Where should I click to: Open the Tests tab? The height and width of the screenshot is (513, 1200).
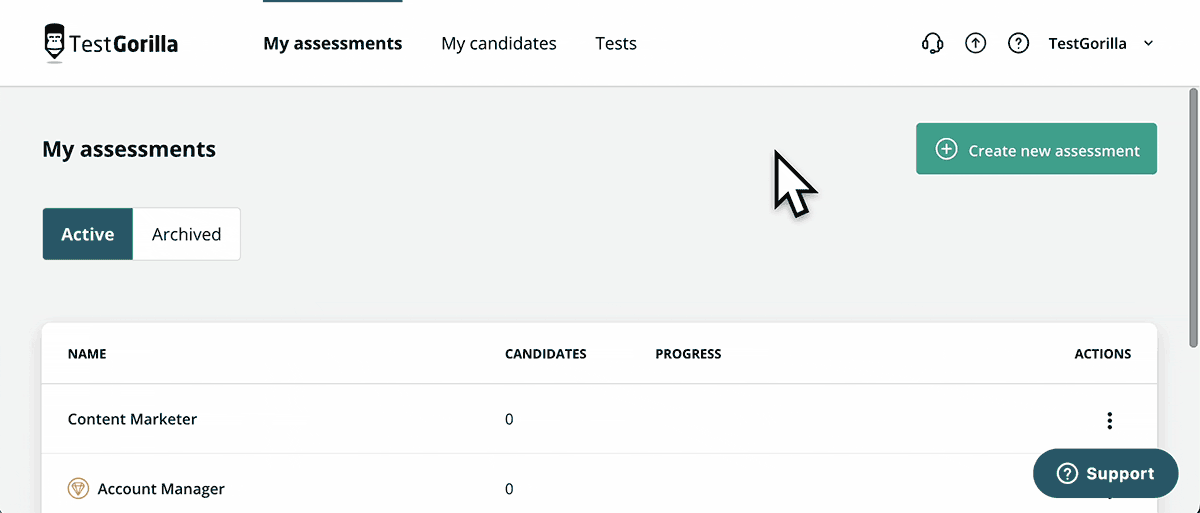(615, 43)
